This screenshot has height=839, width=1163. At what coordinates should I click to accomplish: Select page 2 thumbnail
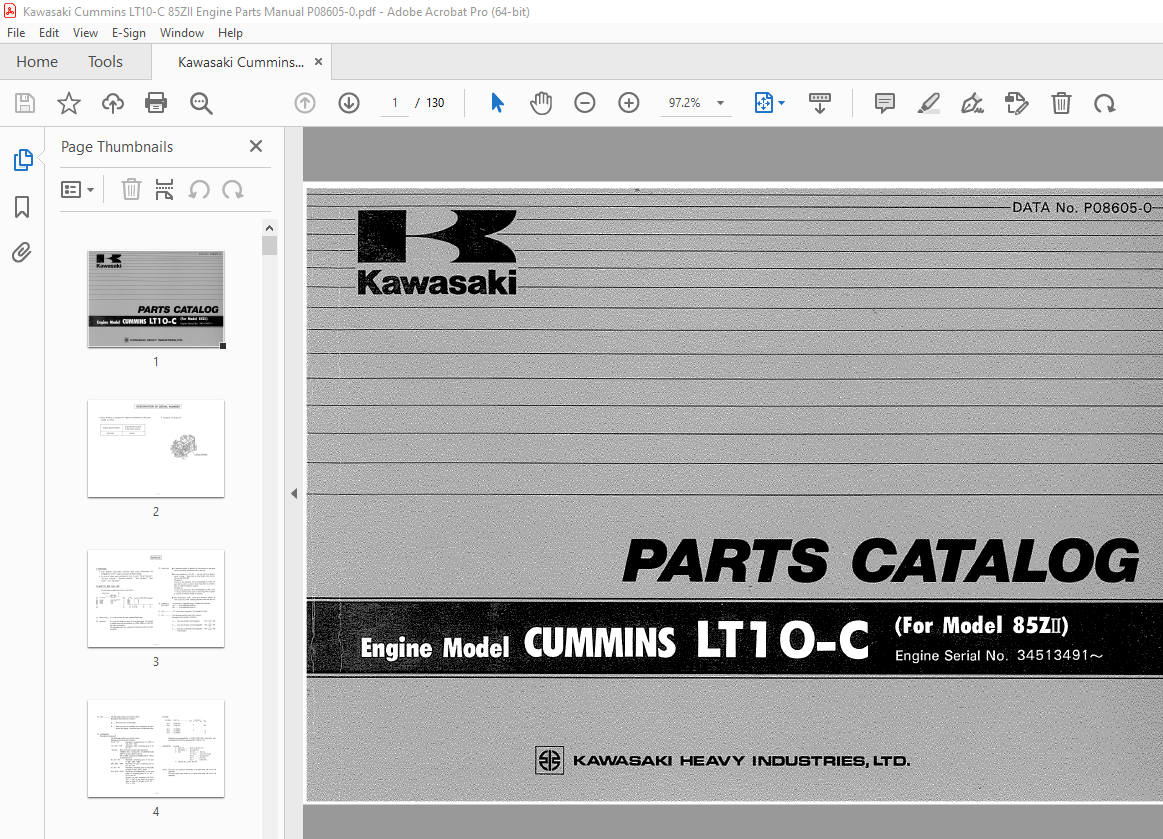pos(156,449)
